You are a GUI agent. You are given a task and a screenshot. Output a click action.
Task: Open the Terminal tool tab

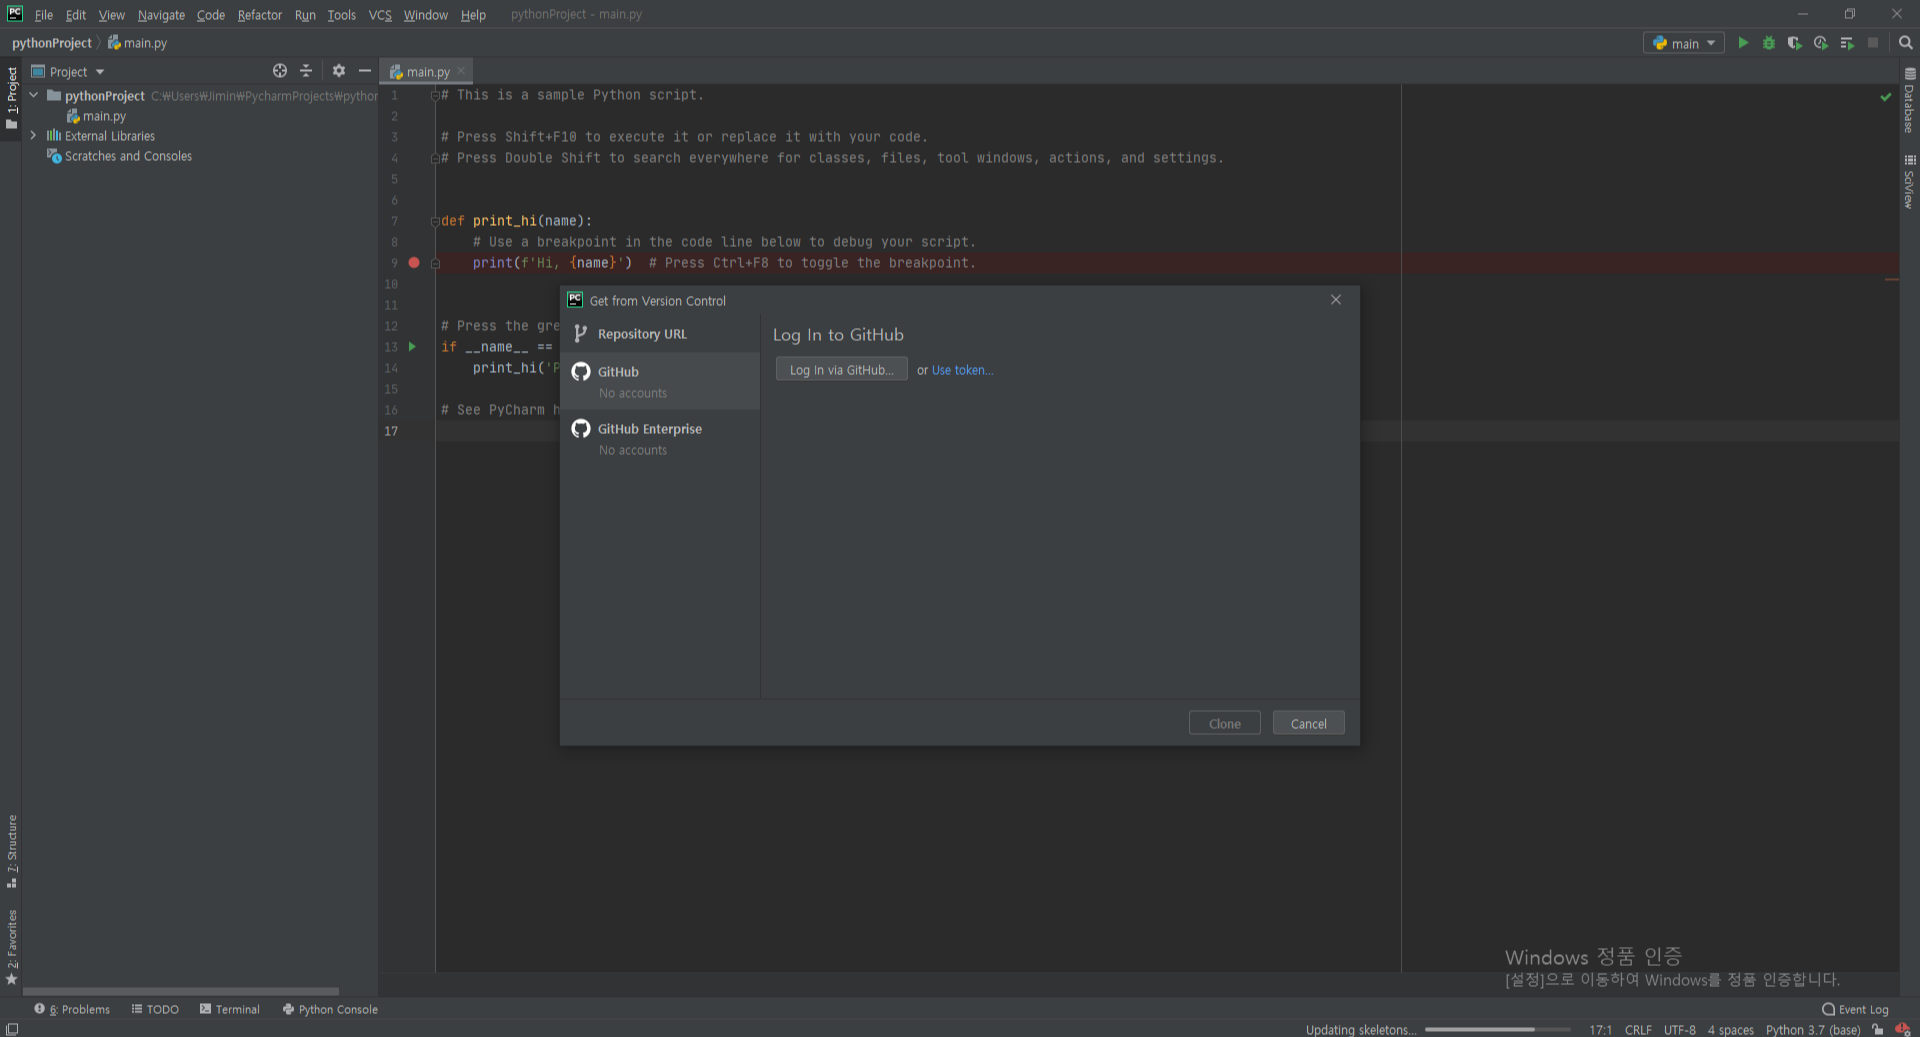pyautogui.click(x=230, y=1009)
